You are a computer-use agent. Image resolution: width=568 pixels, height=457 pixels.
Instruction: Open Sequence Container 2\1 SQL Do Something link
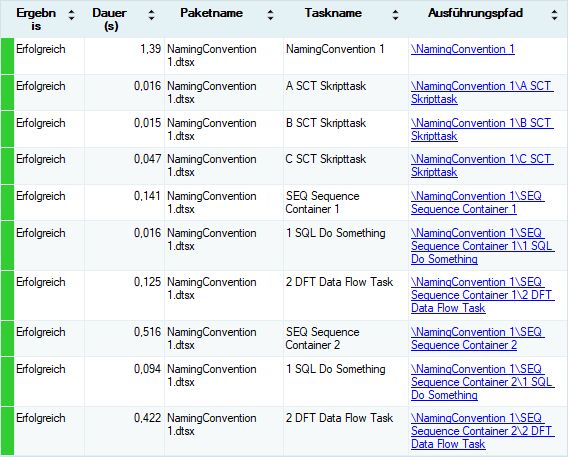point(483,382)
